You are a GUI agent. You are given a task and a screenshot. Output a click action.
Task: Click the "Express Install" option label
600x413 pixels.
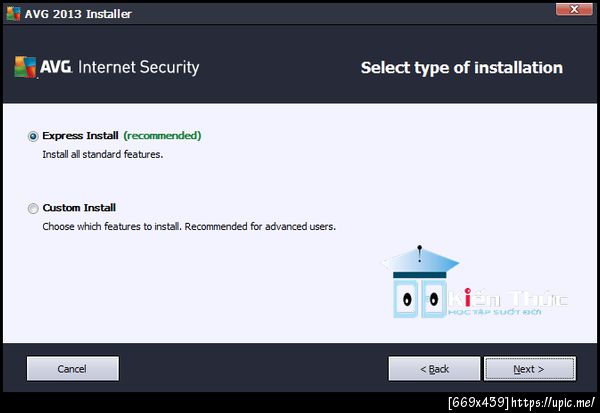point(80,135)
